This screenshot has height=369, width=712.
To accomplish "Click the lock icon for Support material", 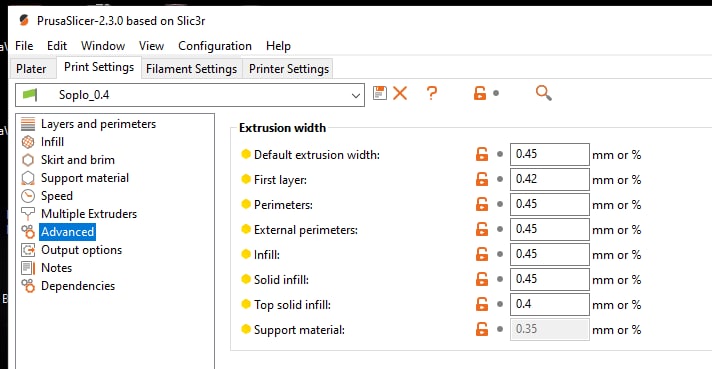I will click(482, 329).
